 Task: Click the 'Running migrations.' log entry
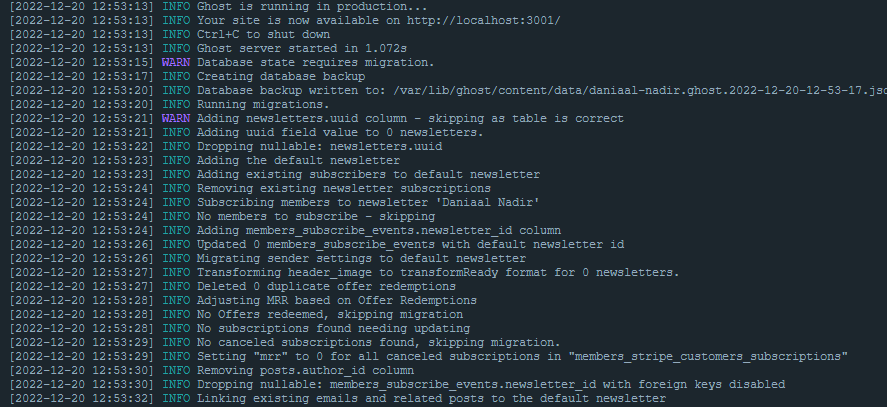[x=263, y=105]
